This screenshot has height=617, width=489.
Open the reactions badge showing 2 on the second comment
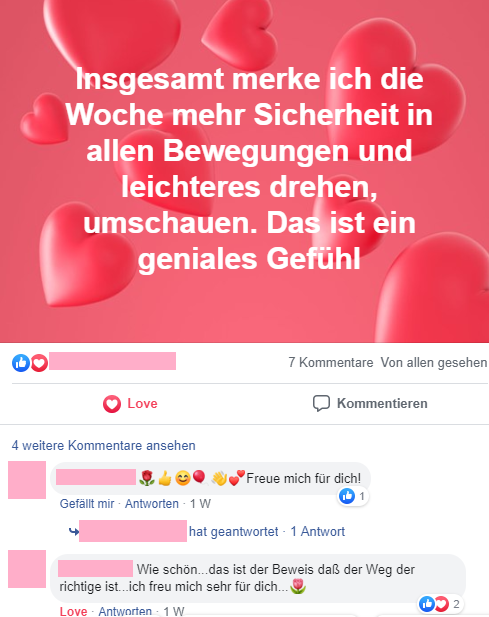pyautogui.click(x=440, y=604)
